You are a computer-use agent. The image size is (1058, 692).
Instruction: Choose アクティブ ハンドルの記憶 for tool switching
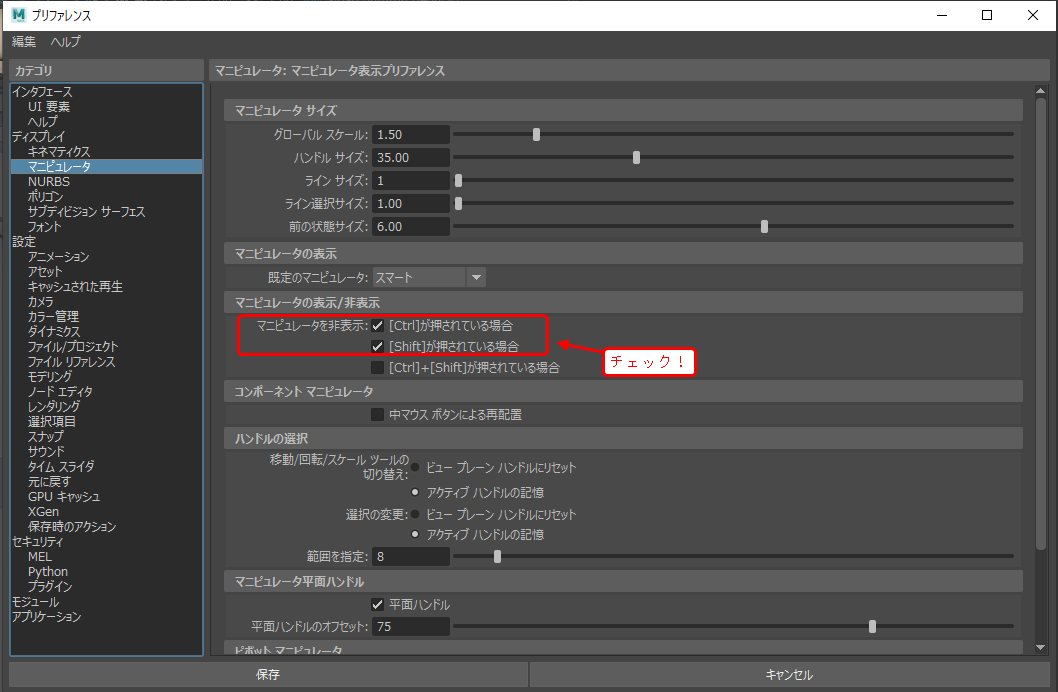415,492
